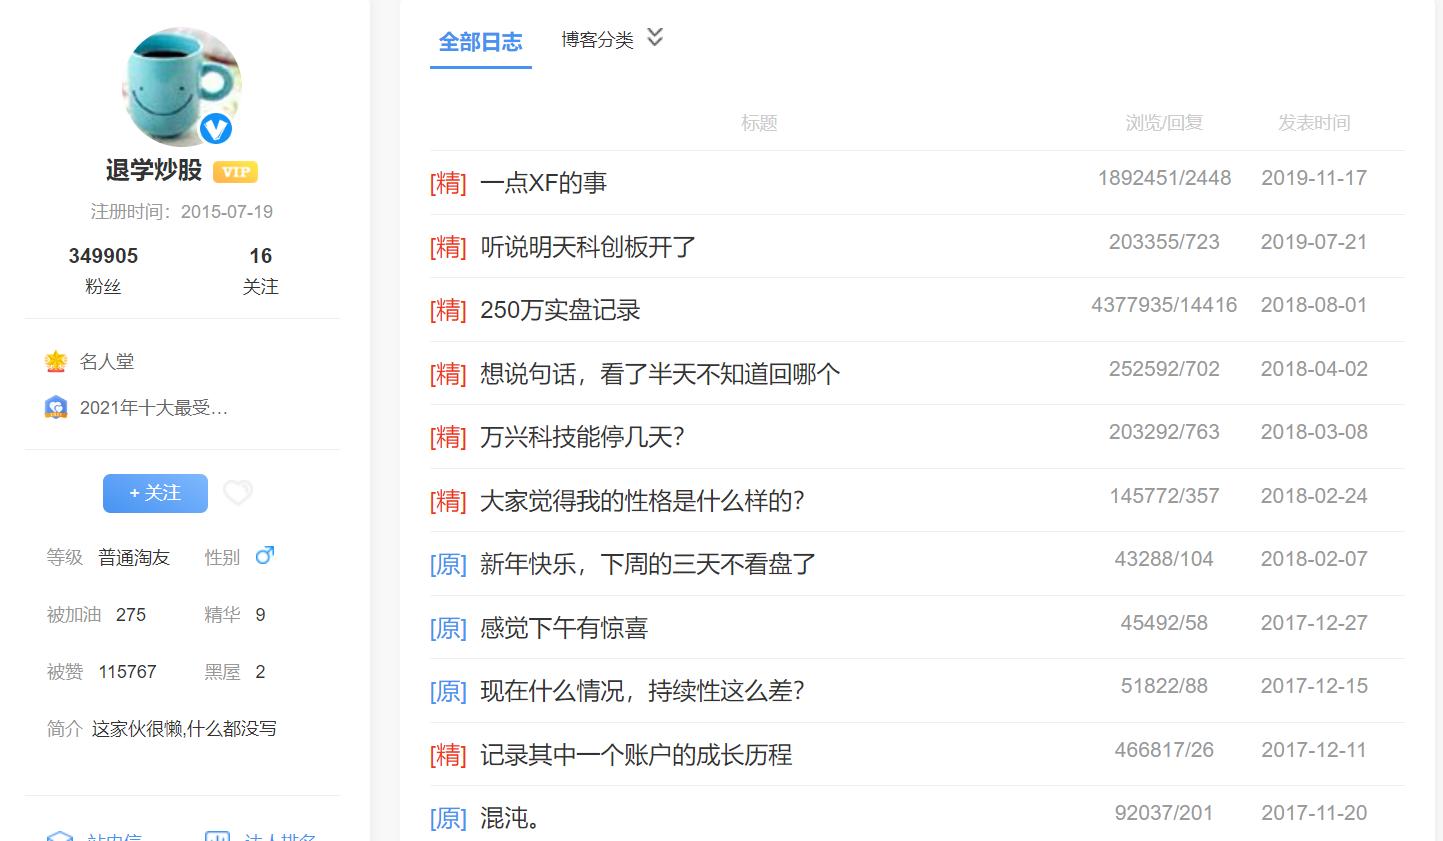Select the 博客分类 tab
The image size is (1443, 841).
pyautogui.click(x=595, y=40)
